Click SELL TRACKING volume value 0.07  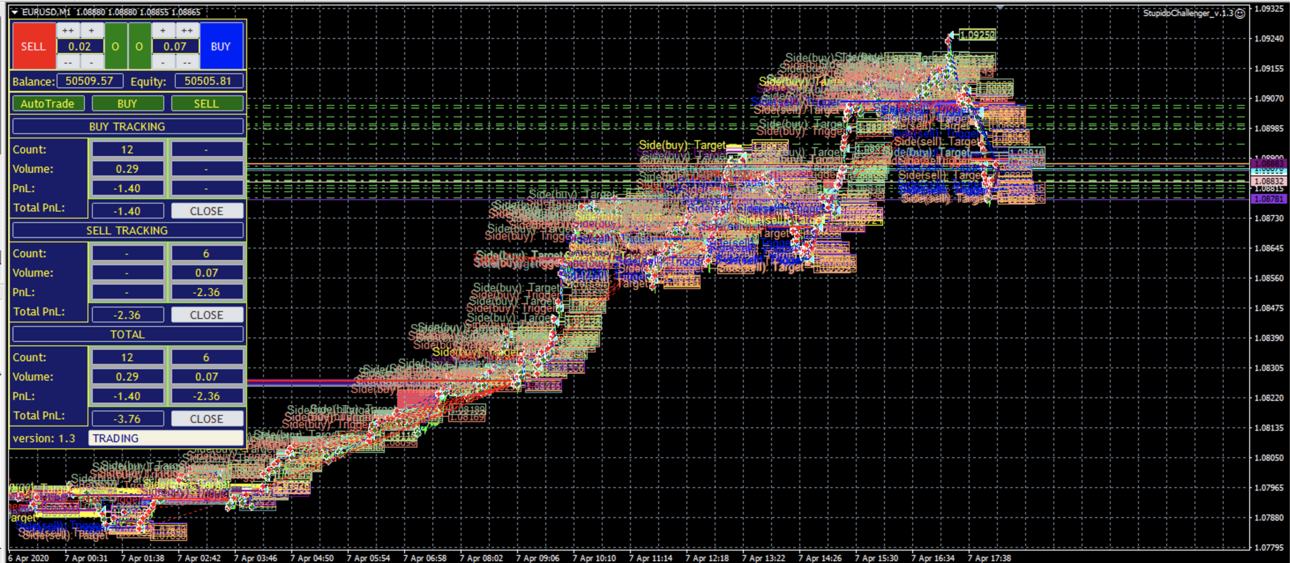click(x=207, y=273)
